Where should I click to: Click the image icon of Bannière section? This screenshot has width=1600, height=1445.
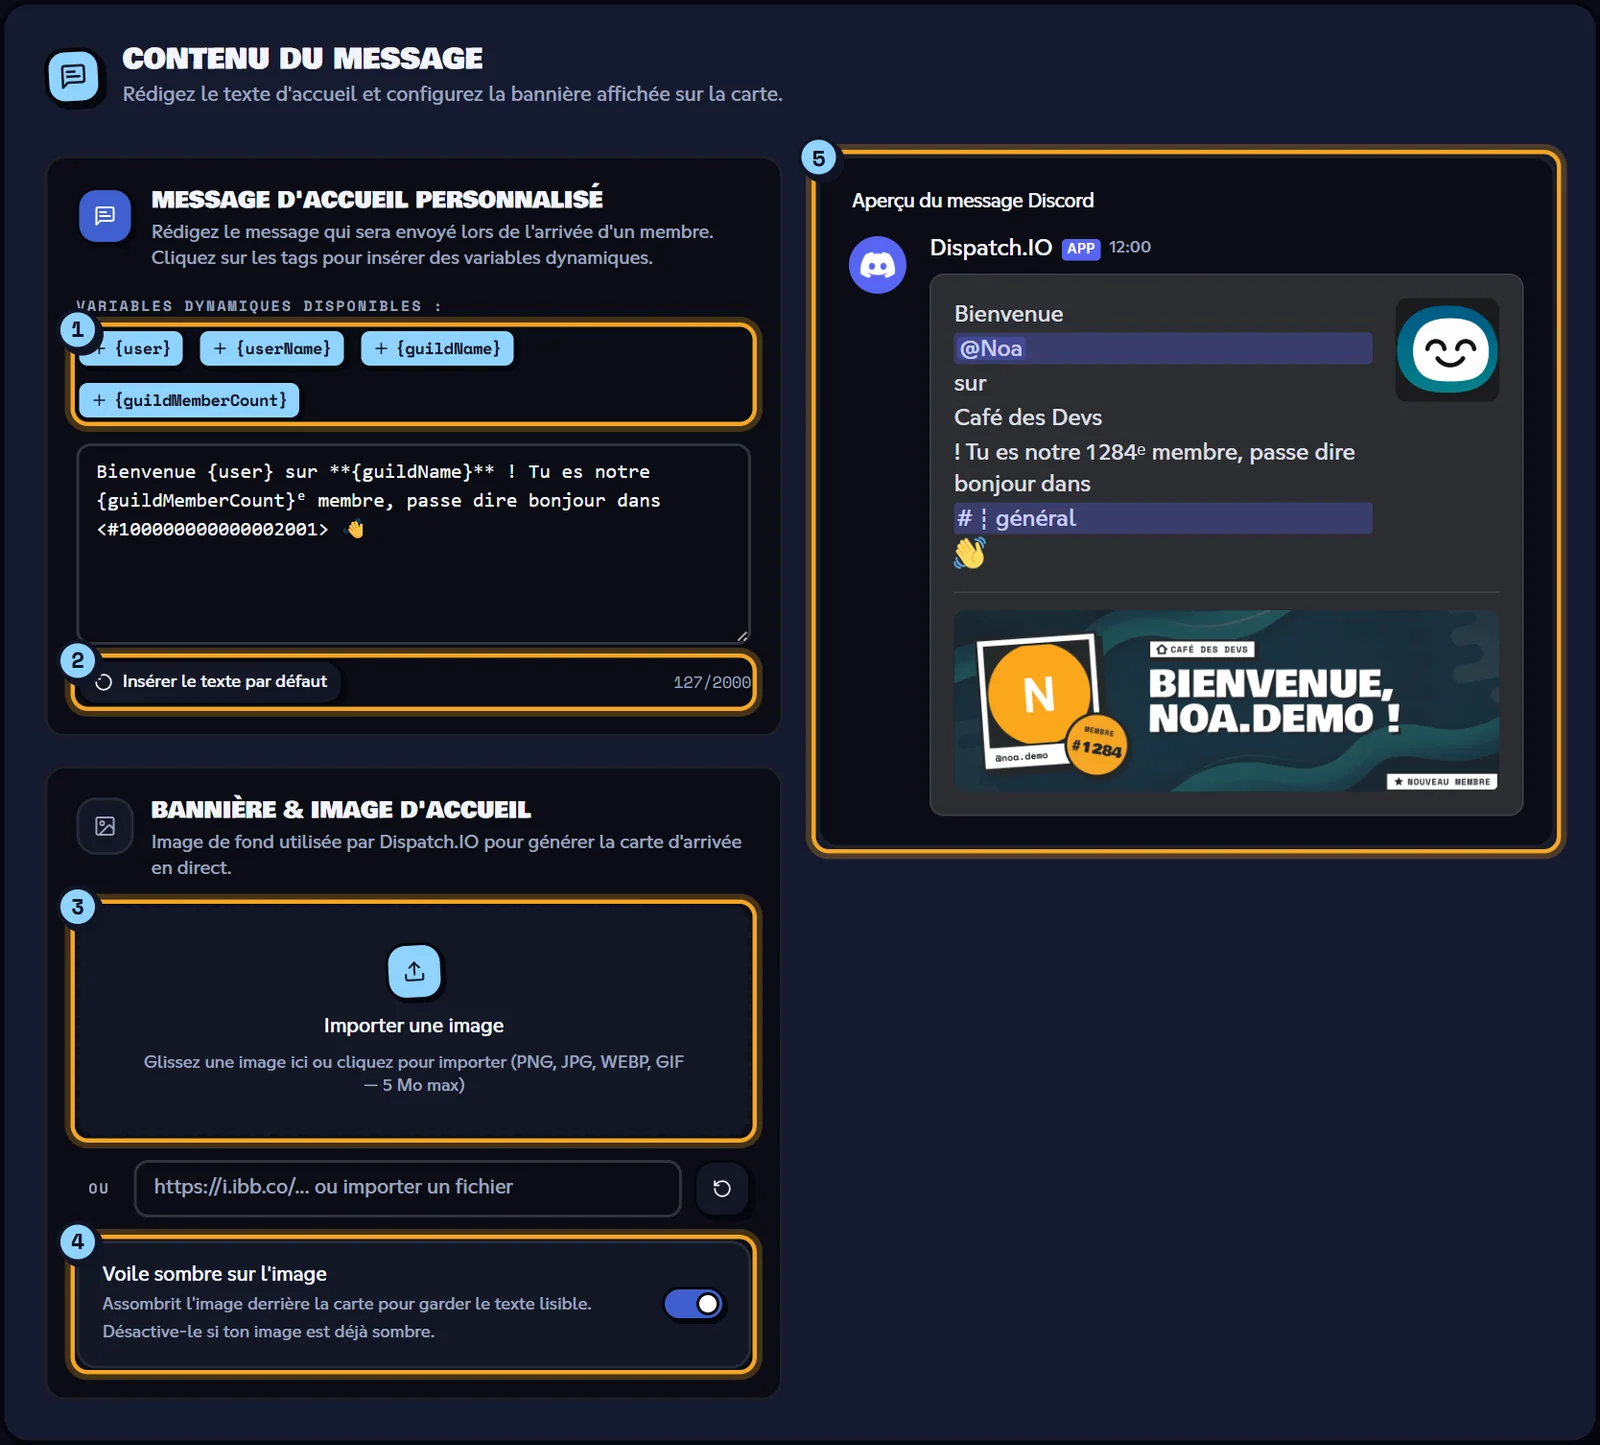[x=105, y=826]
